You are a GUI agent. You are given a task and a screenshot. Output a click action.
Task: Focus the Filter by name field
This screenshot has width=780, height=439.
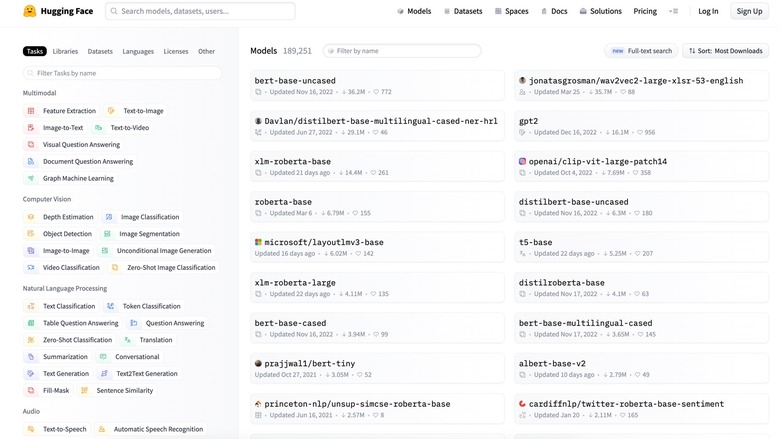click(x=402, y=51)
